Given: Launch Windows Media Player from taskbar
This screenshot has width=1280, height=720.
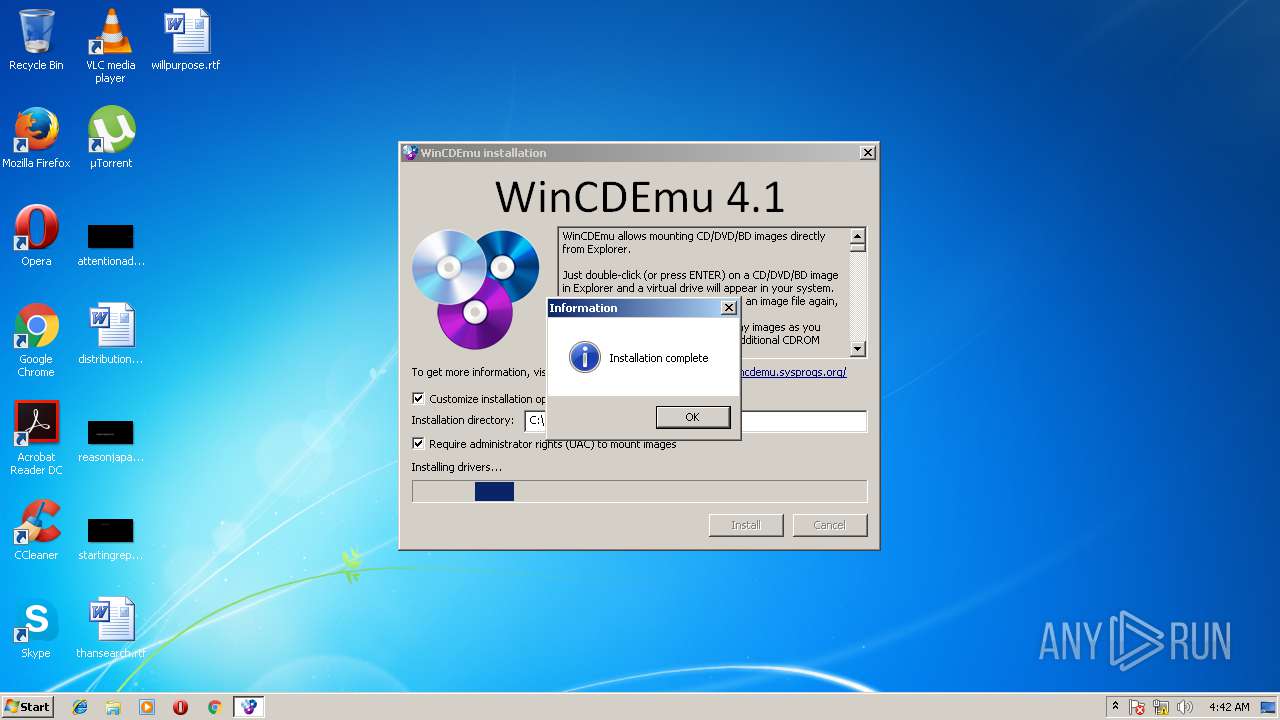Looking at the screenshot, I should [147, 707].
